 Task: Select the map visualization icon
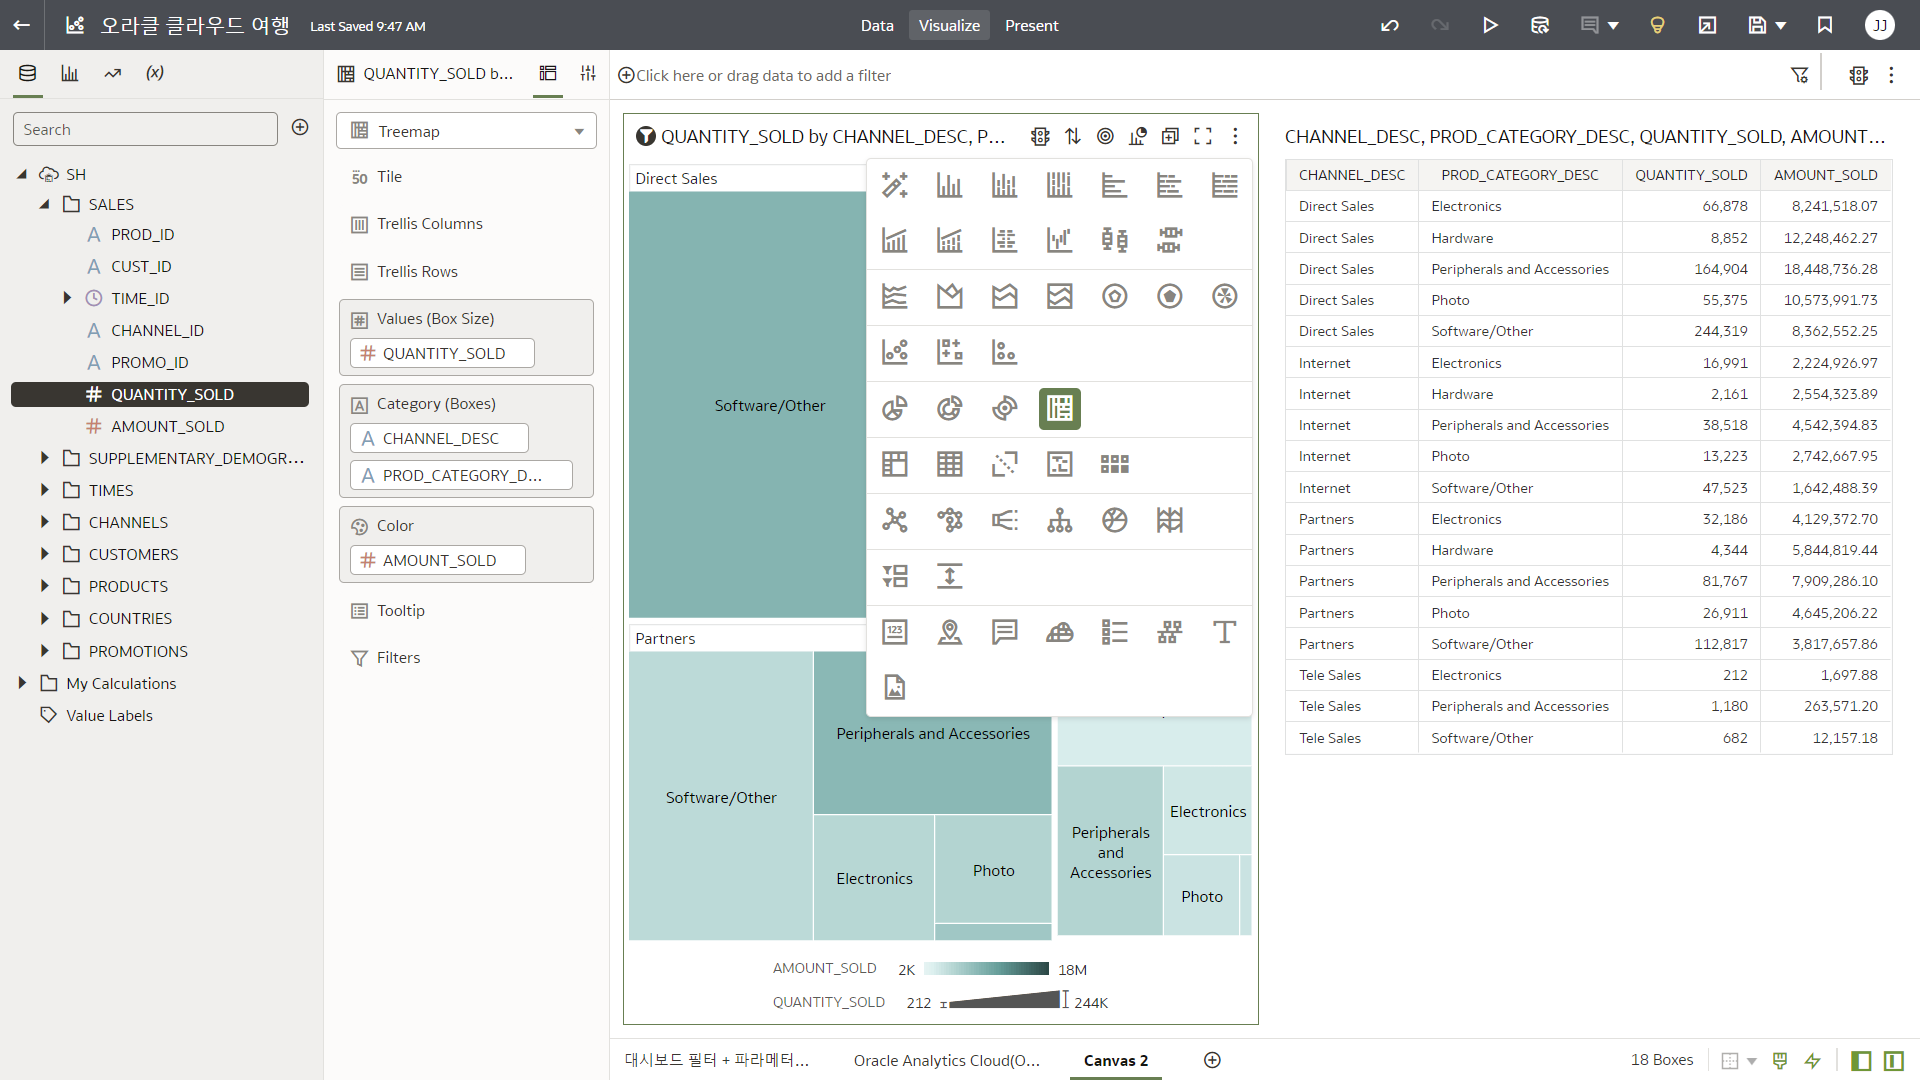(x=949, y=632)
